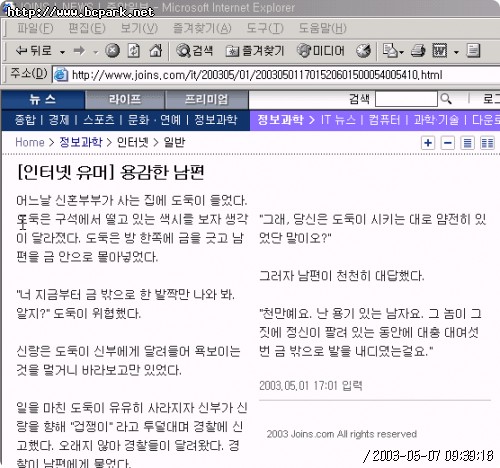Click the site search input field

tap(406, 99)
